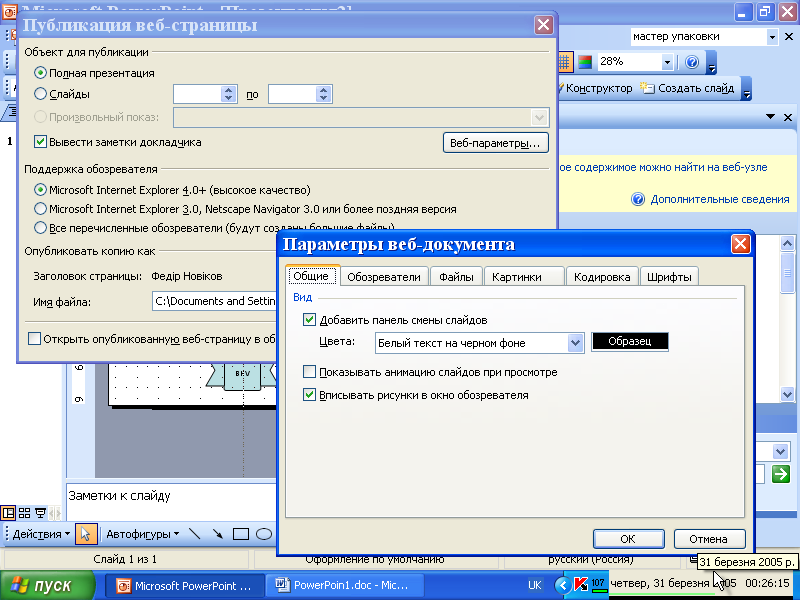800x600 pixels.
Task: Click the мастер упаковки question field
Action: coord(698,37)
